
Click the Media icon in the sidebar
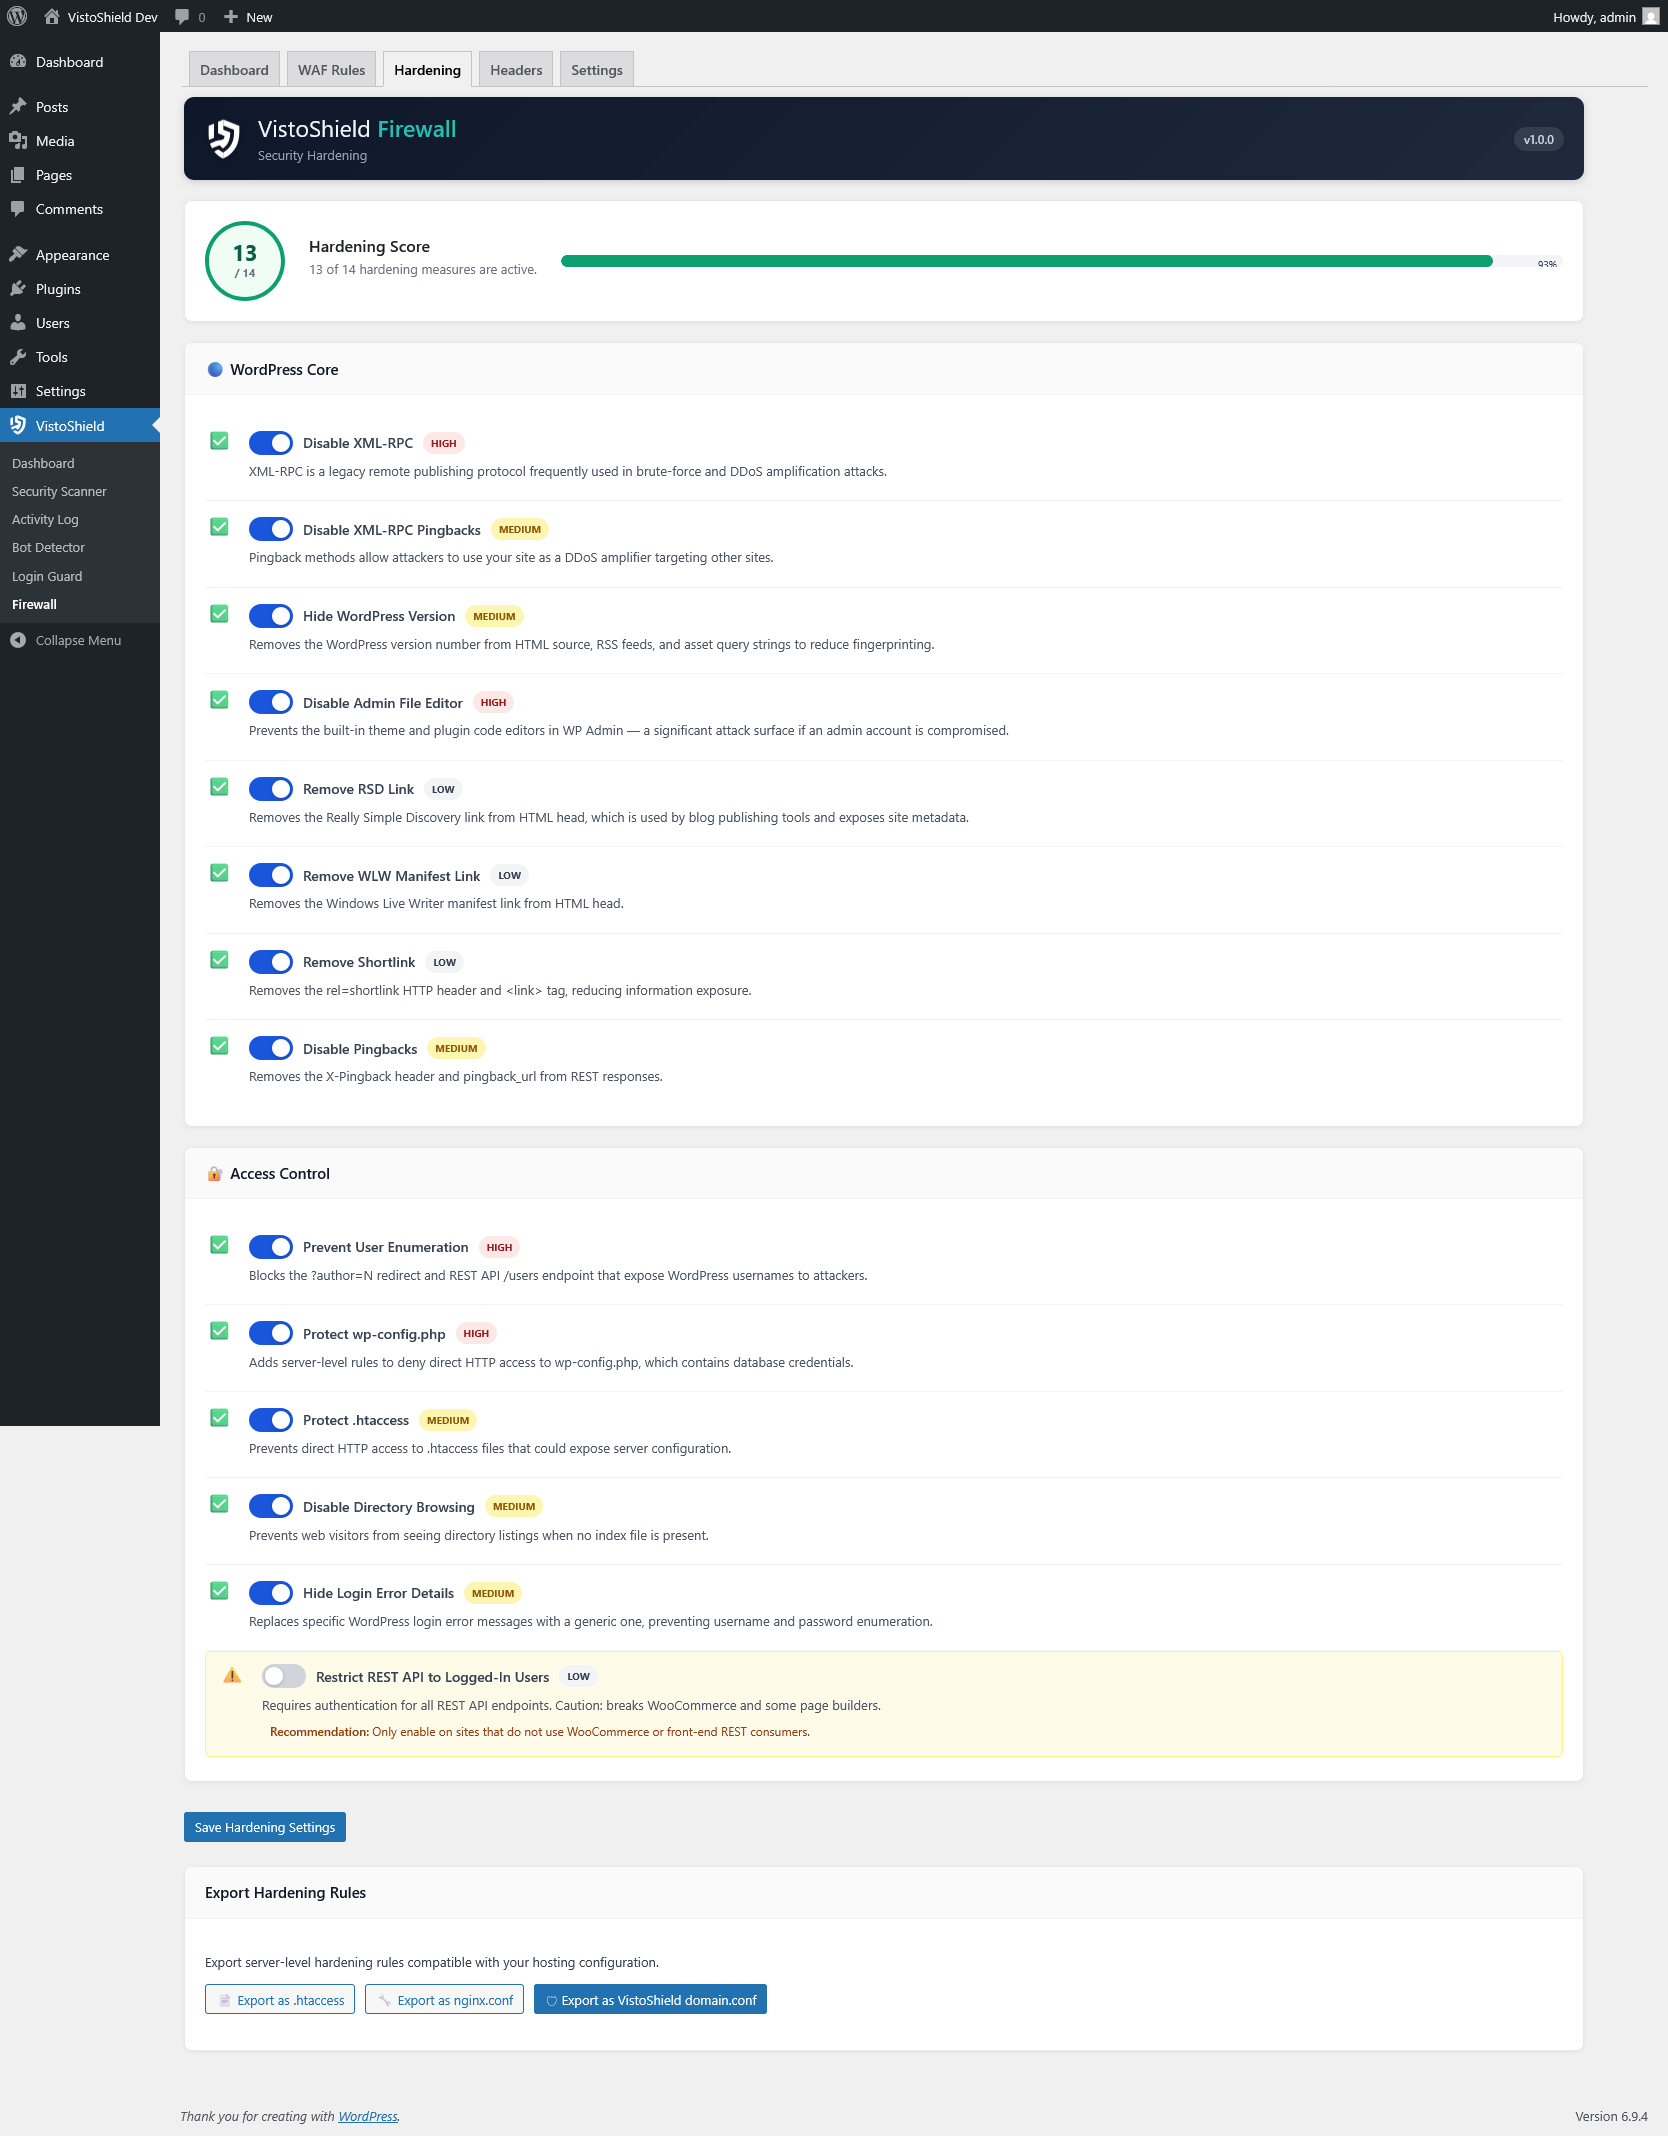19,140
